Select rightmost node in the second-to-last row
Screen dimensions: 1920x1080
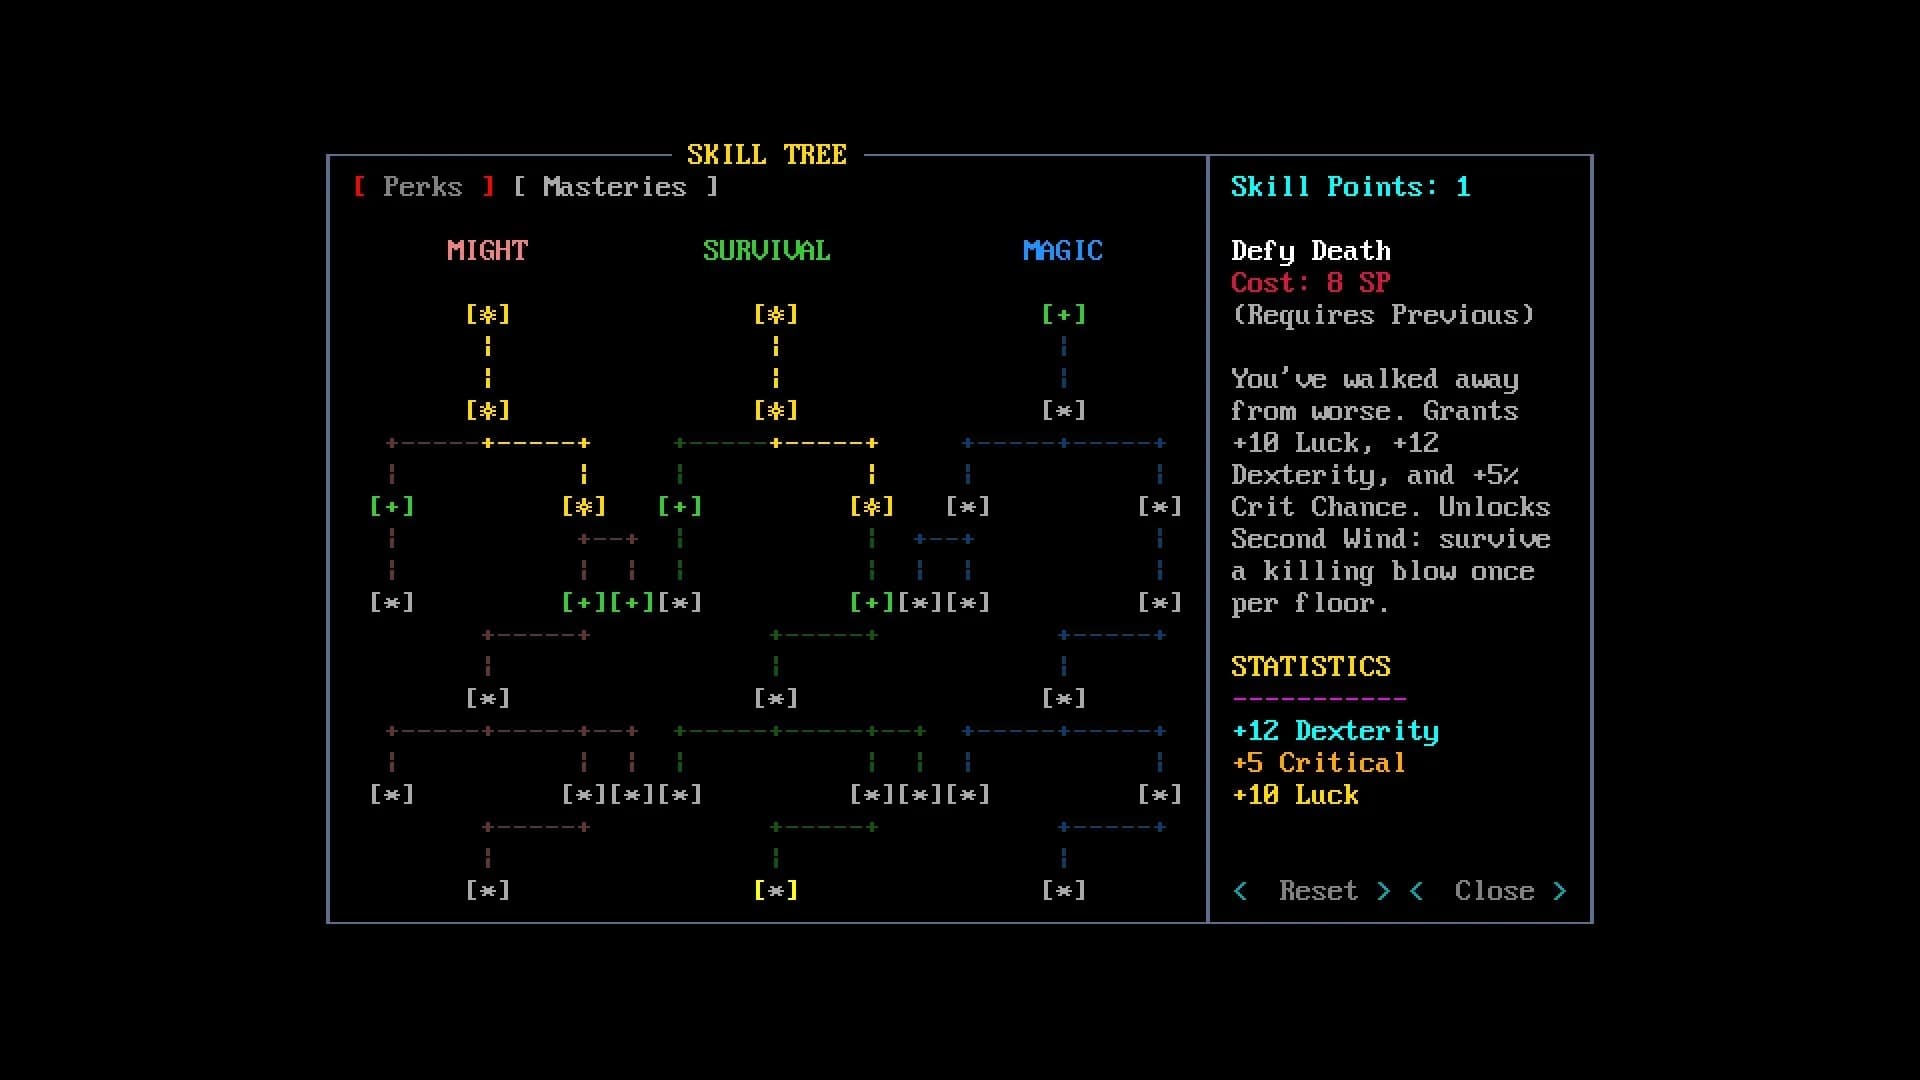coord(1160,794)
